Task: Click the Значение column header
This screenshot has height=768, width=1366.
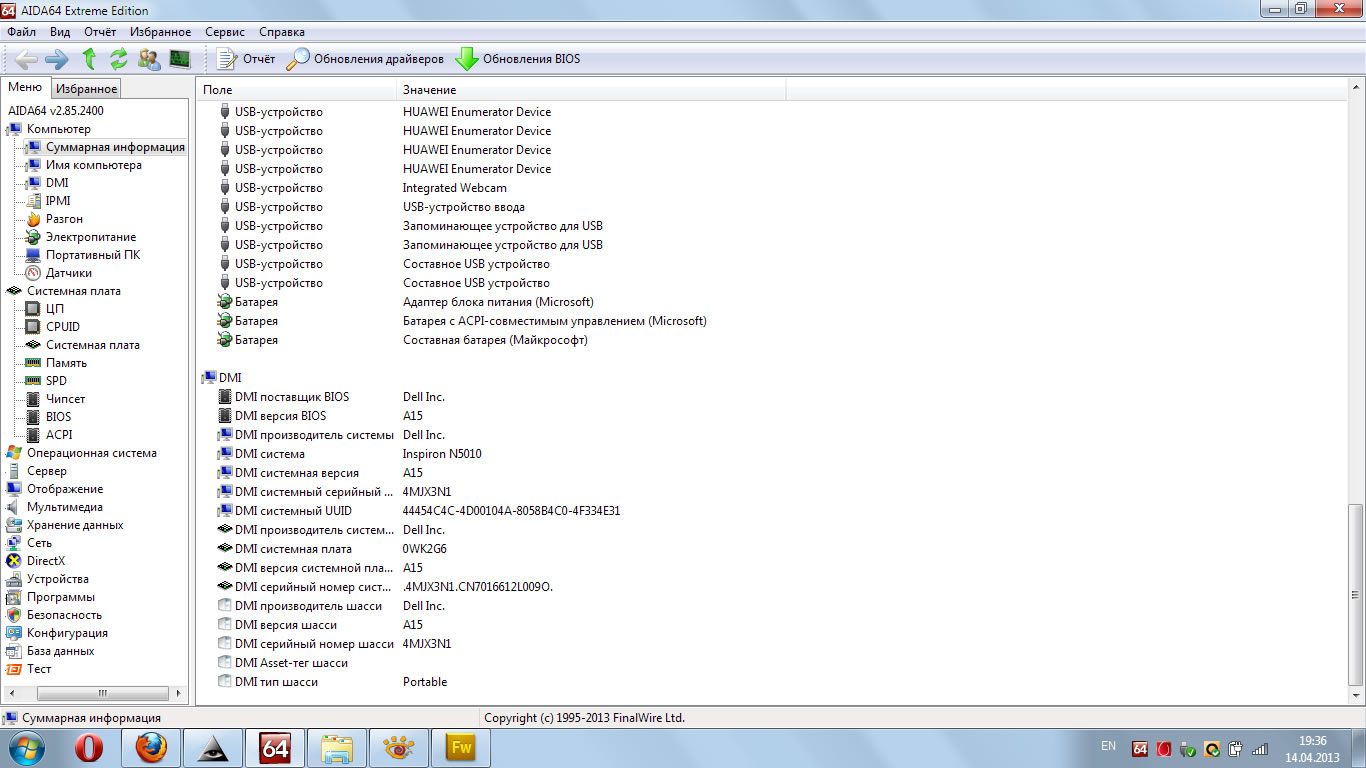Action: 592,90
